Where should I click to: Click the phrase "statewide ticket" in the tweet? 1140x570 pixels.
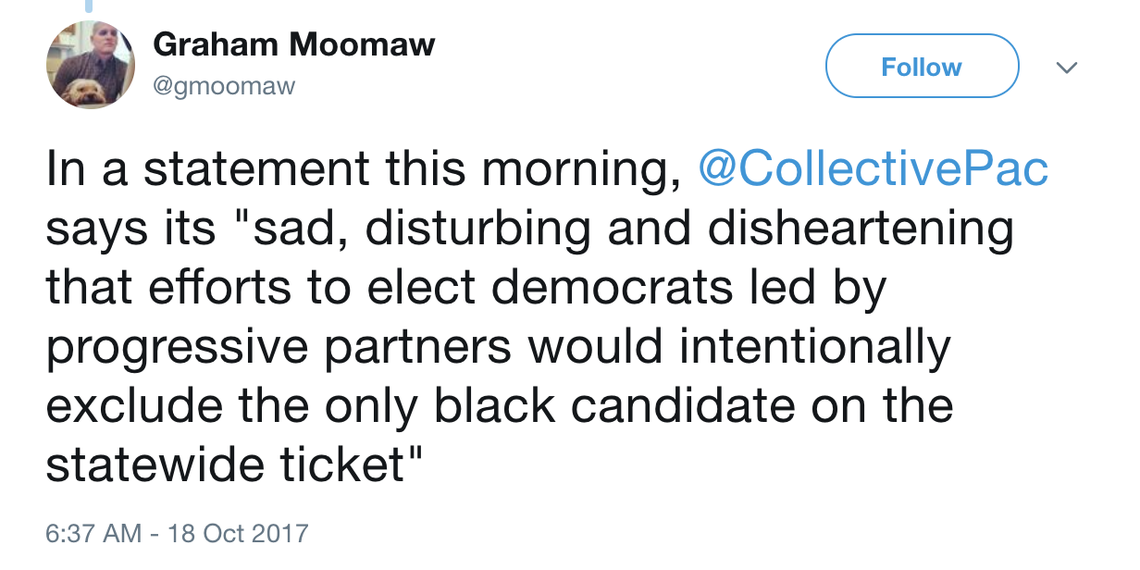(225, 465)
